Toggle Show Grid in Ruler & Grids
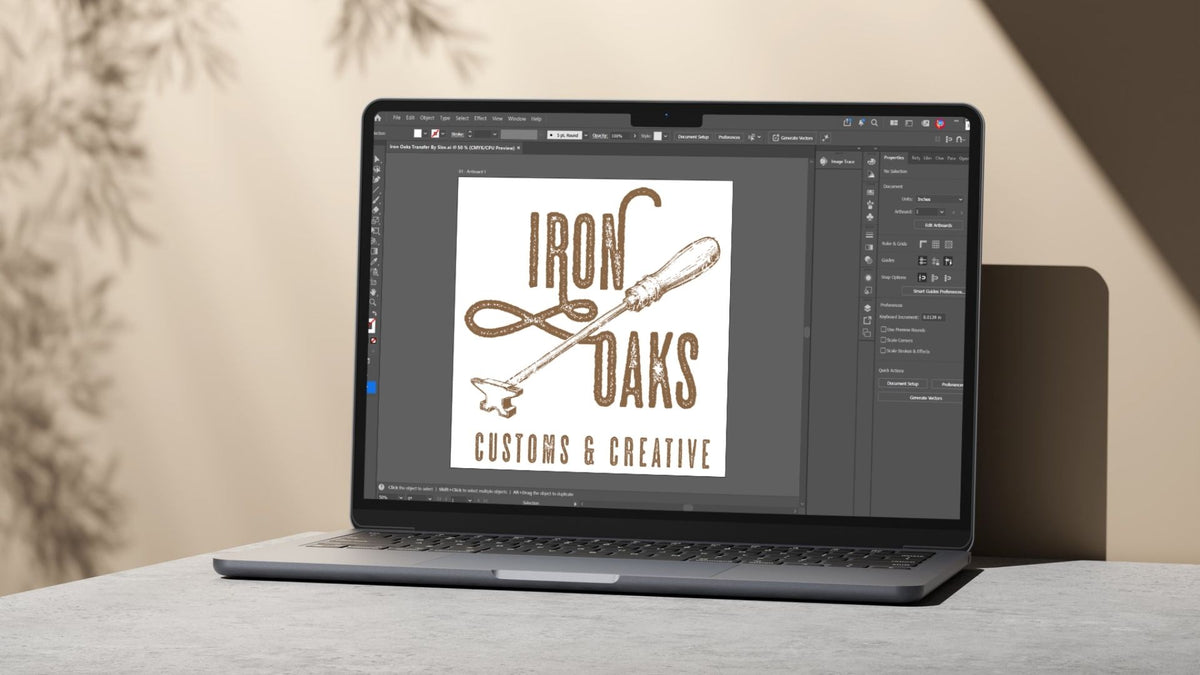Image resolution: width=1200 pixels, height=675 pixels. (x=935, y=244)
